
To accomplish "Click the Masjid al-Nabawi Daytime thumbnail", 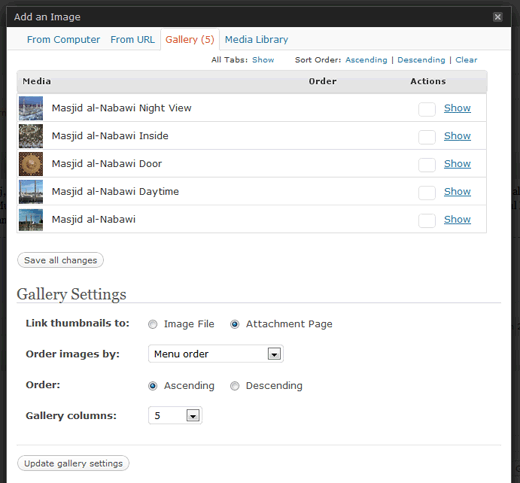I will 31,192.
